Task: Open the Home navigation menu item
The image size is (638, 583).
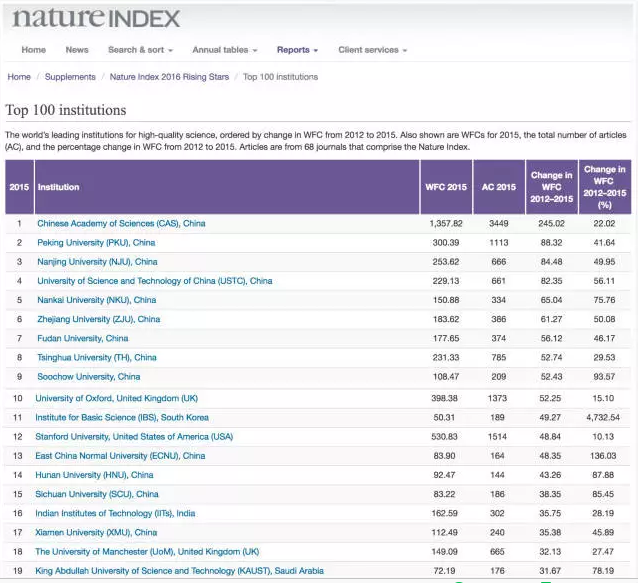Action: [34, 50]
